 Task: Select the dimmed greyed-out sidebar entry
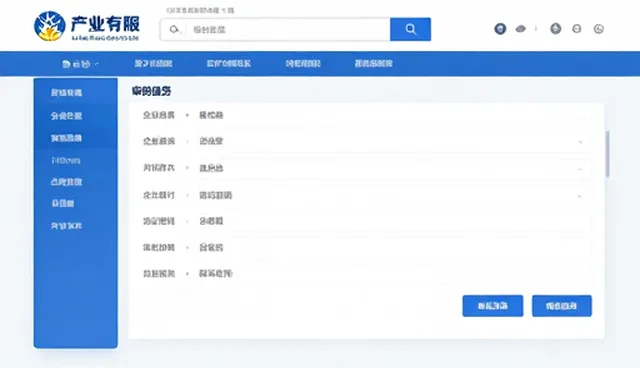(x=66, y=160)
